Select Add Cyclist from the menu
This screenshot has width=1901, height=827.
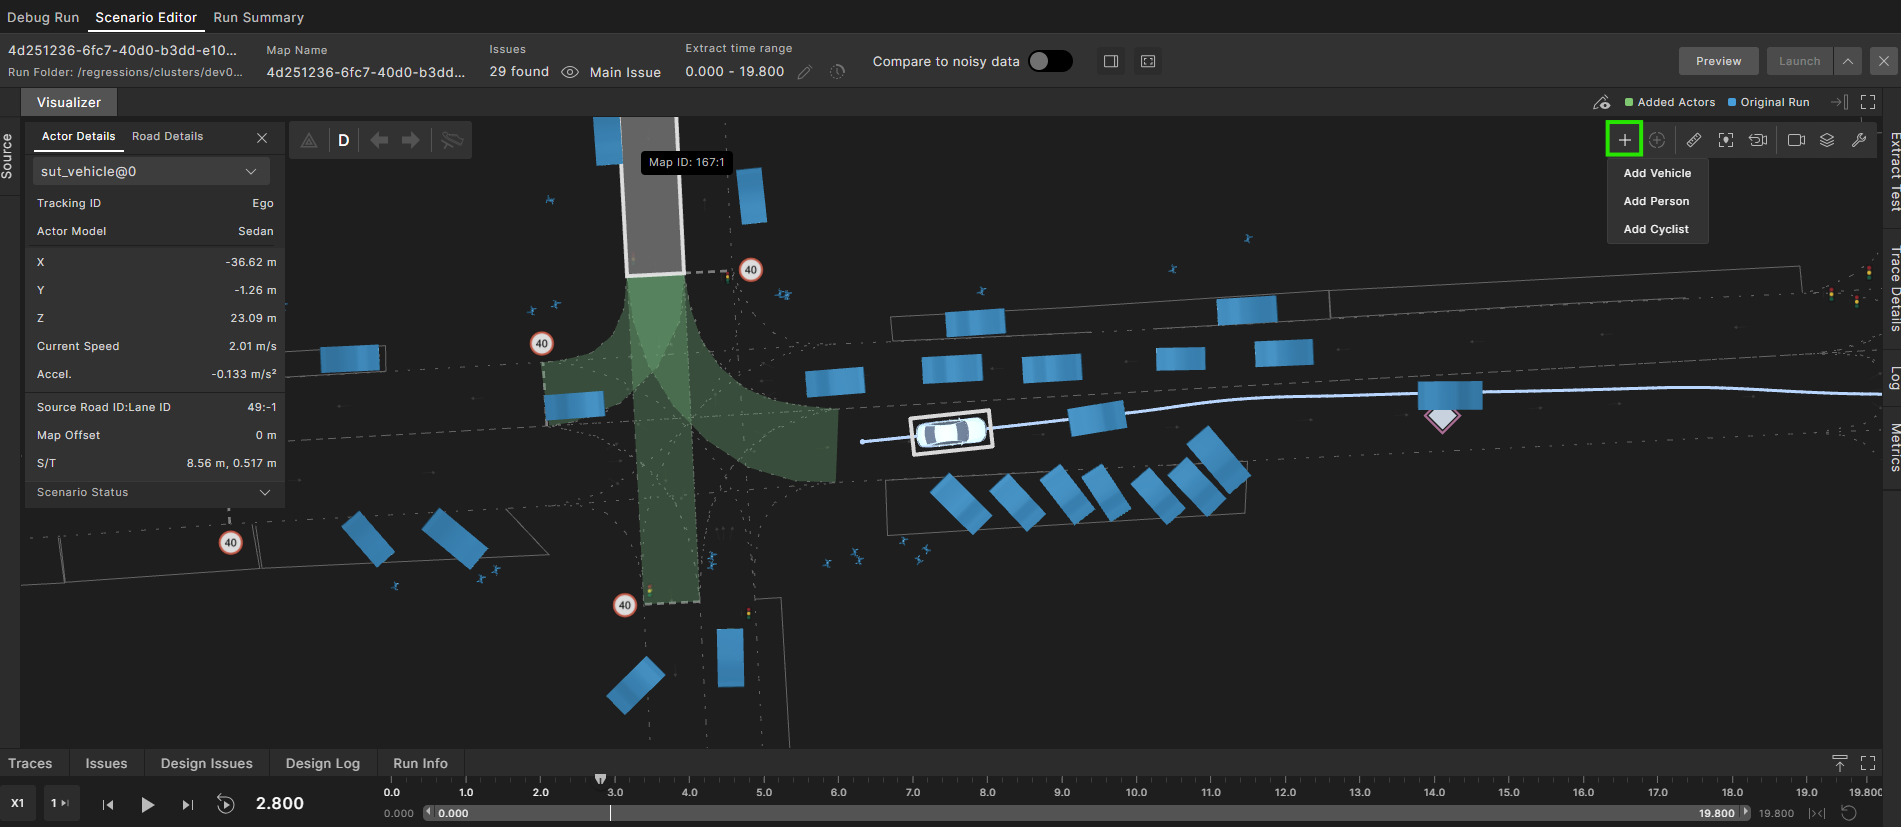pyautogui.click(x=1656, y=229)
